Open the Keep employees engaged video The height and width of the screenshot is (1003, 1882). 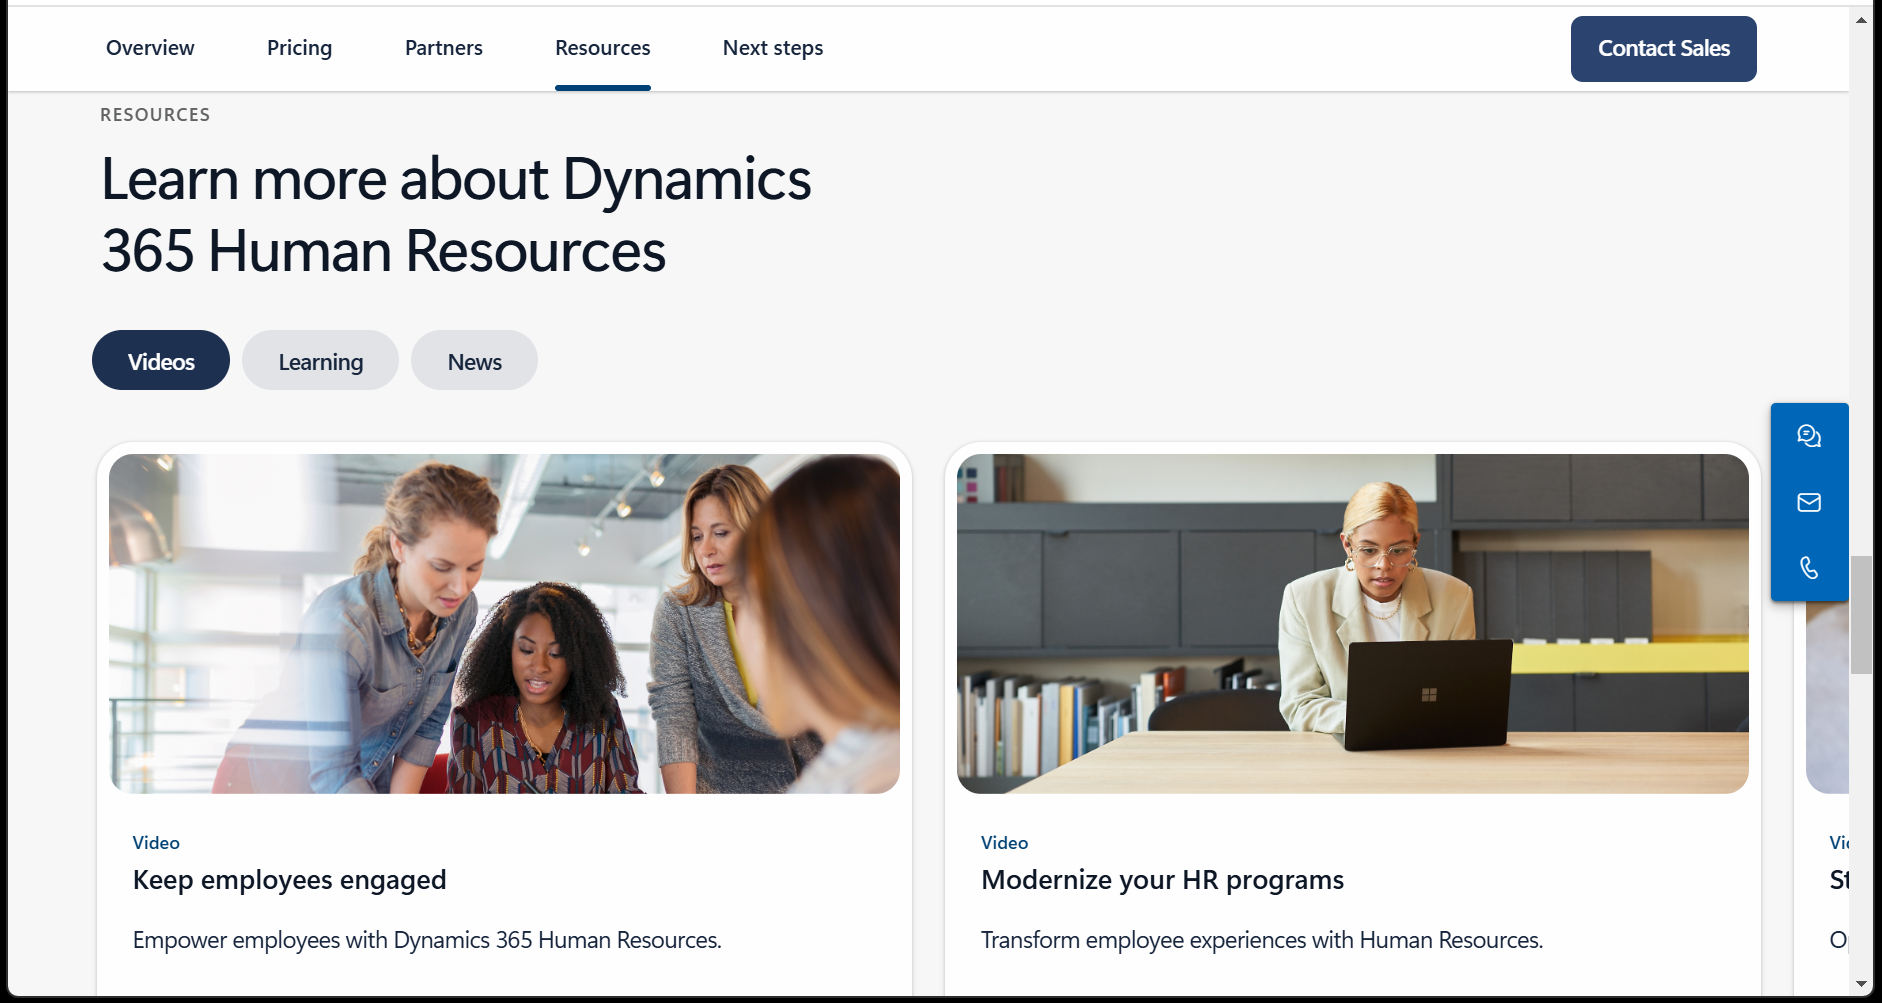(x=289, y=880)
